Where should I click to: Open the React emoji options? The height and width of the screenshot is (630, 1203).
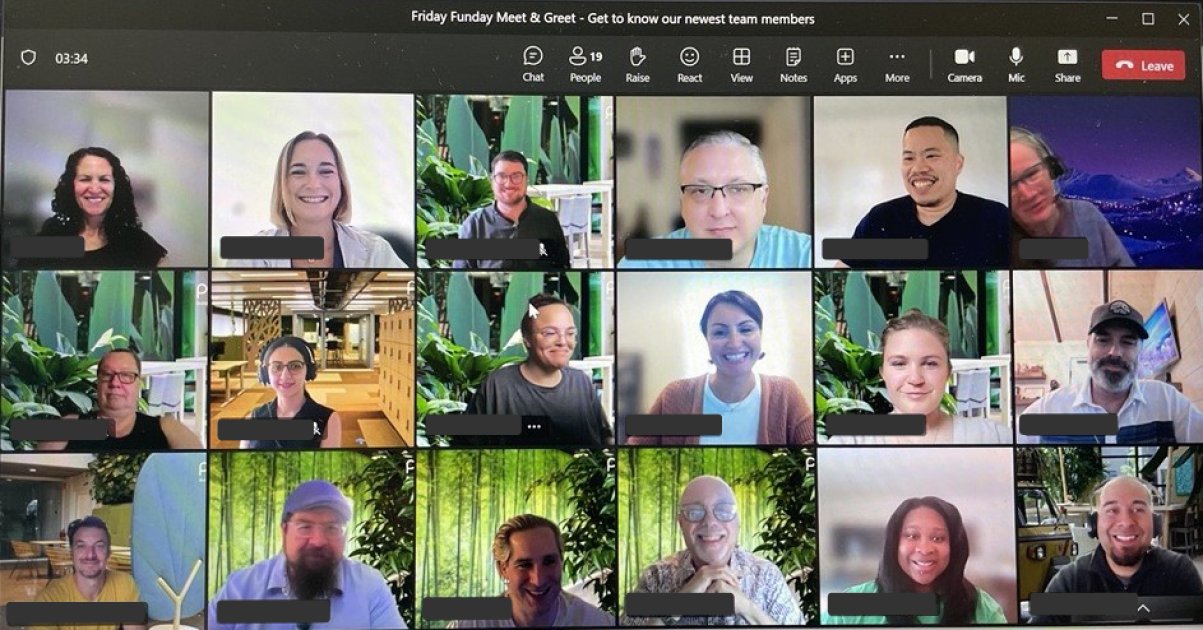click(689, 65)
